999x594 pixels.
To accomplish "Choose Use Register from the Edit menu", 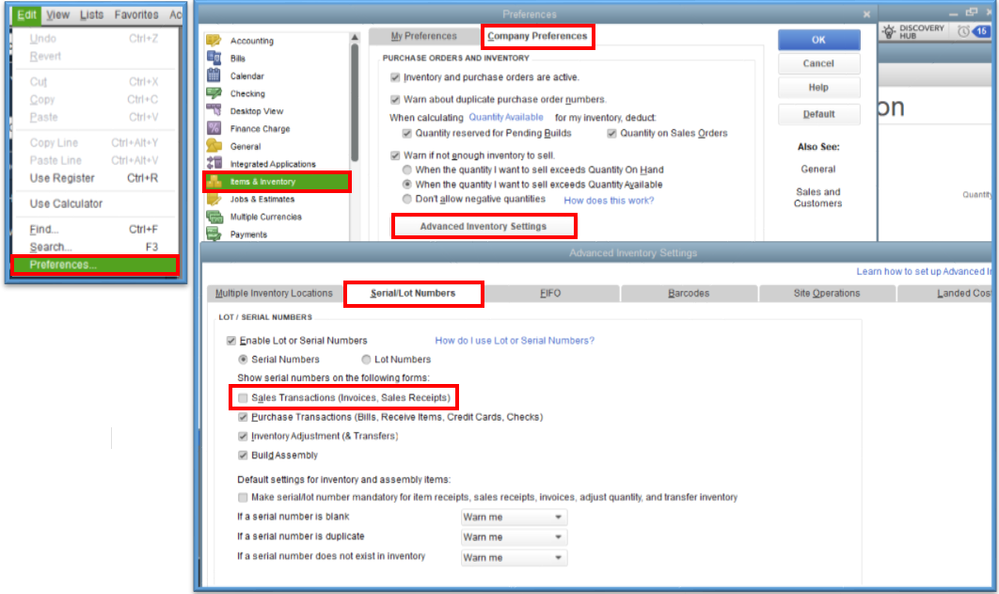I will [x=95, y=178].
